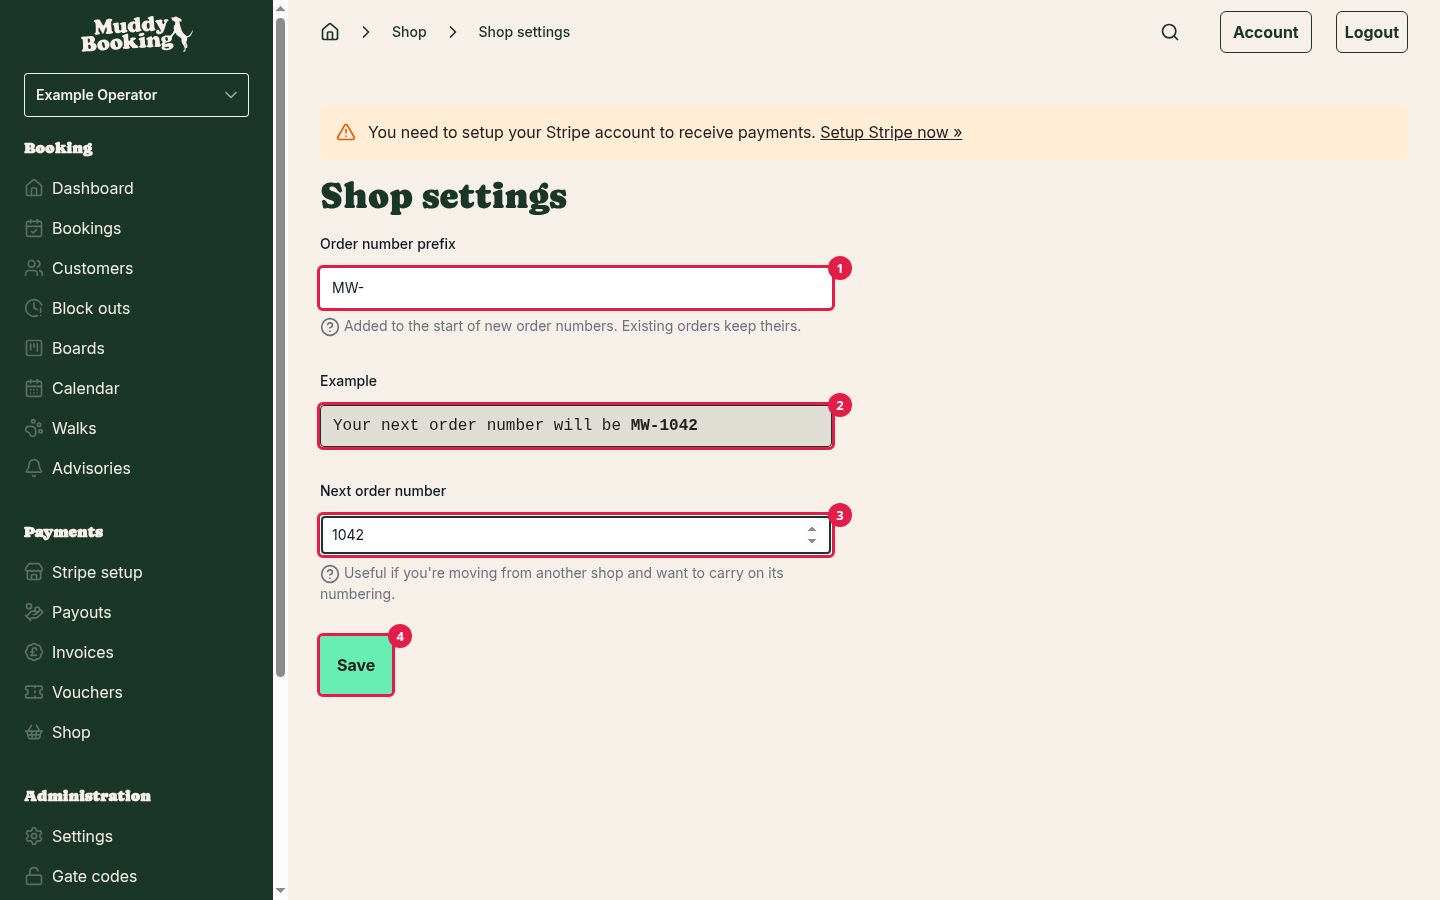
Task: Click the Shop basket icon
Action: click(34, 732)
